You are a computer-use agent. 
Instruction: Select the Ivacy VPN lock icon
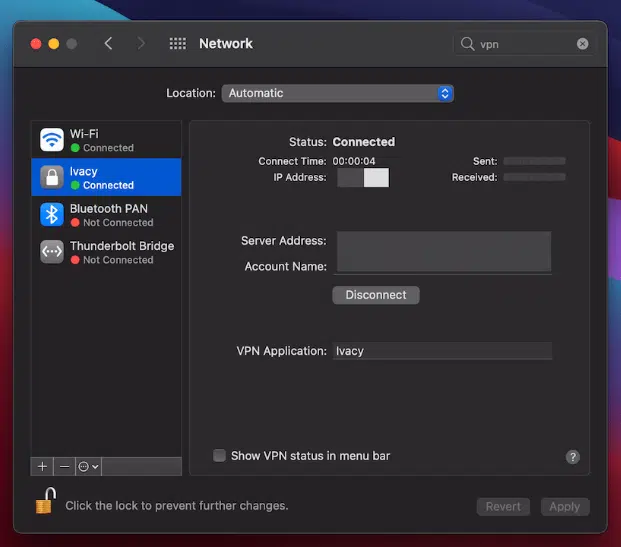[52, 177]
